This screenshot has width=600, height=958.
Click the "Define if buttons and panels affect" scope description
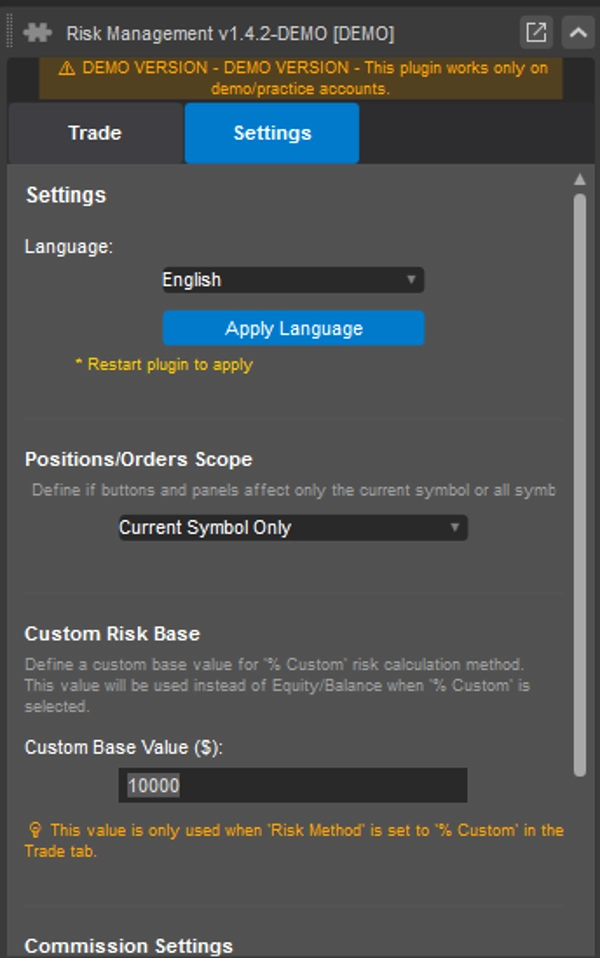[x=293, y=490]
